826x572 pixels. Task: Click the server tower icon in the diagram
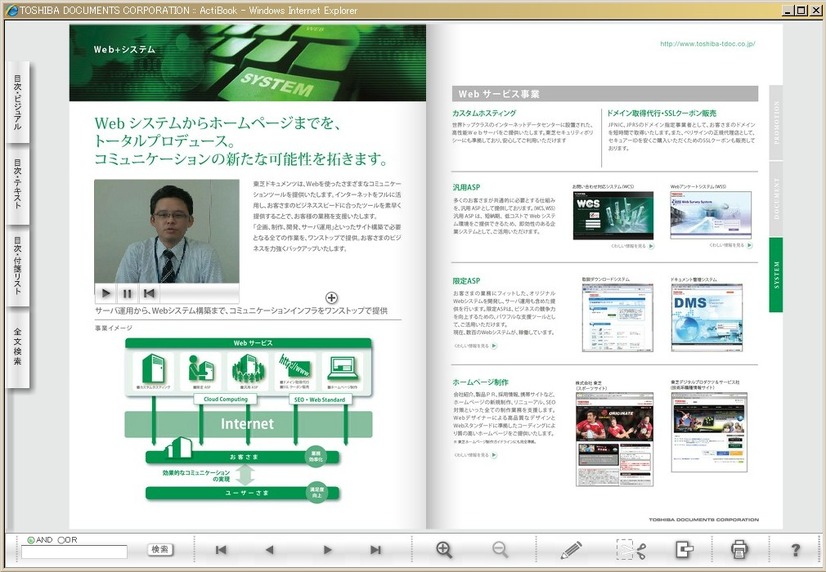(153, 369)
